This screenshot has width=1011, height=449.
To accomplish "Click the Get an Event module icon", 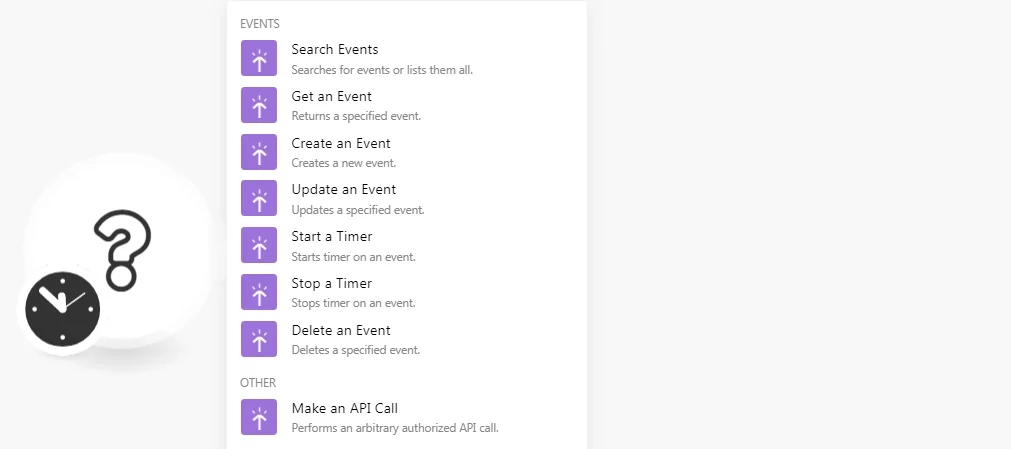I will [x=259, y=105].
